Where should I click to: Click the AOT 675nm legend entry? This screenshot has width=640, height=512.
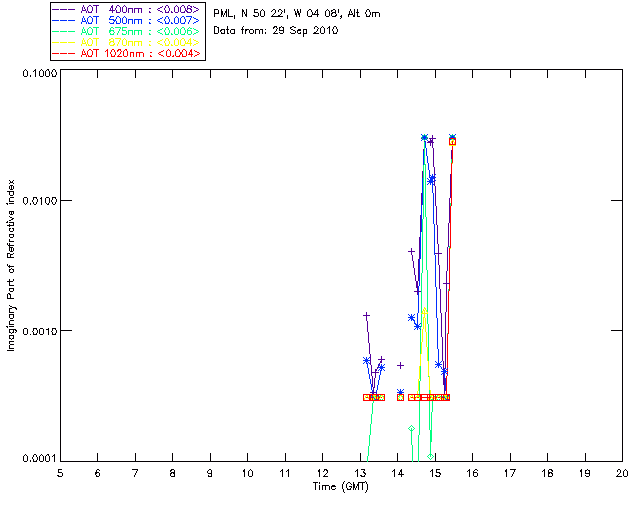tap(126, 31)
